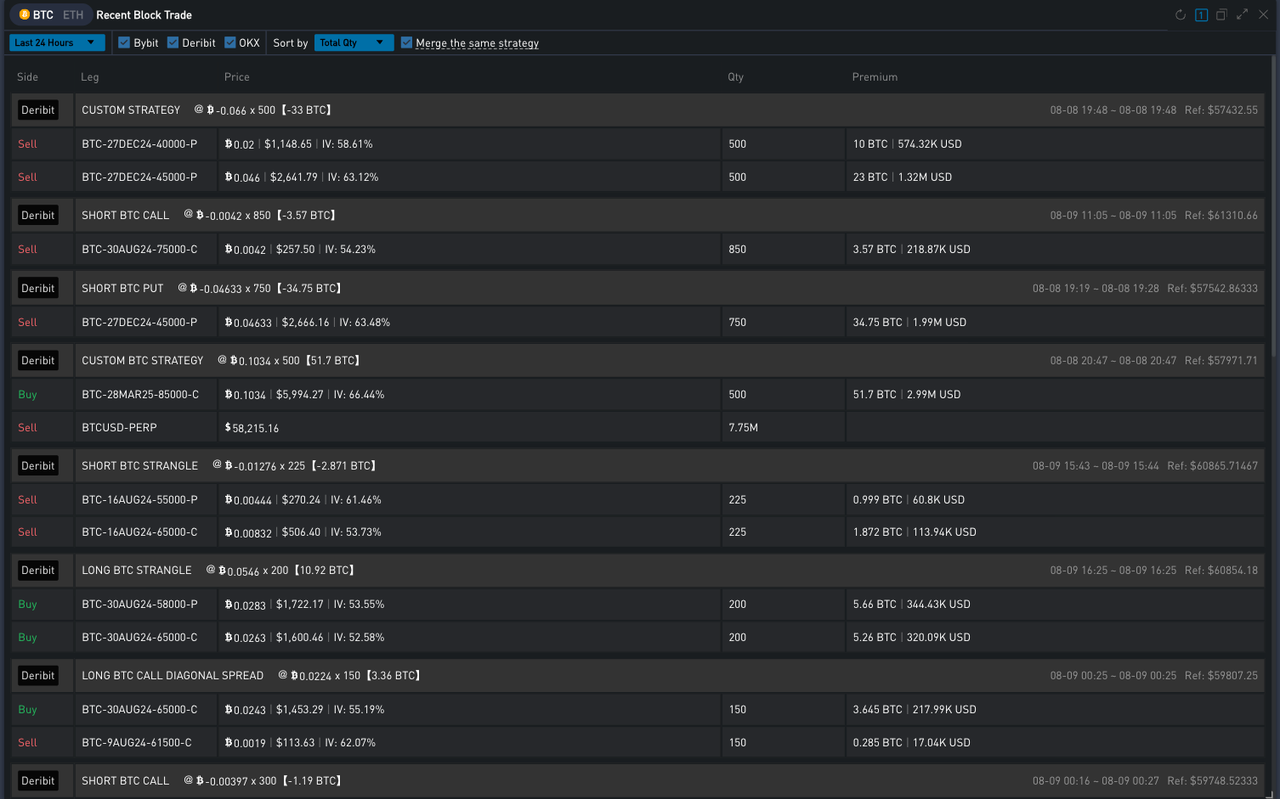Click premium 51.7 BTC | 2.99M USD
This screenshot has height=799, width=1280.
[906, 394]
